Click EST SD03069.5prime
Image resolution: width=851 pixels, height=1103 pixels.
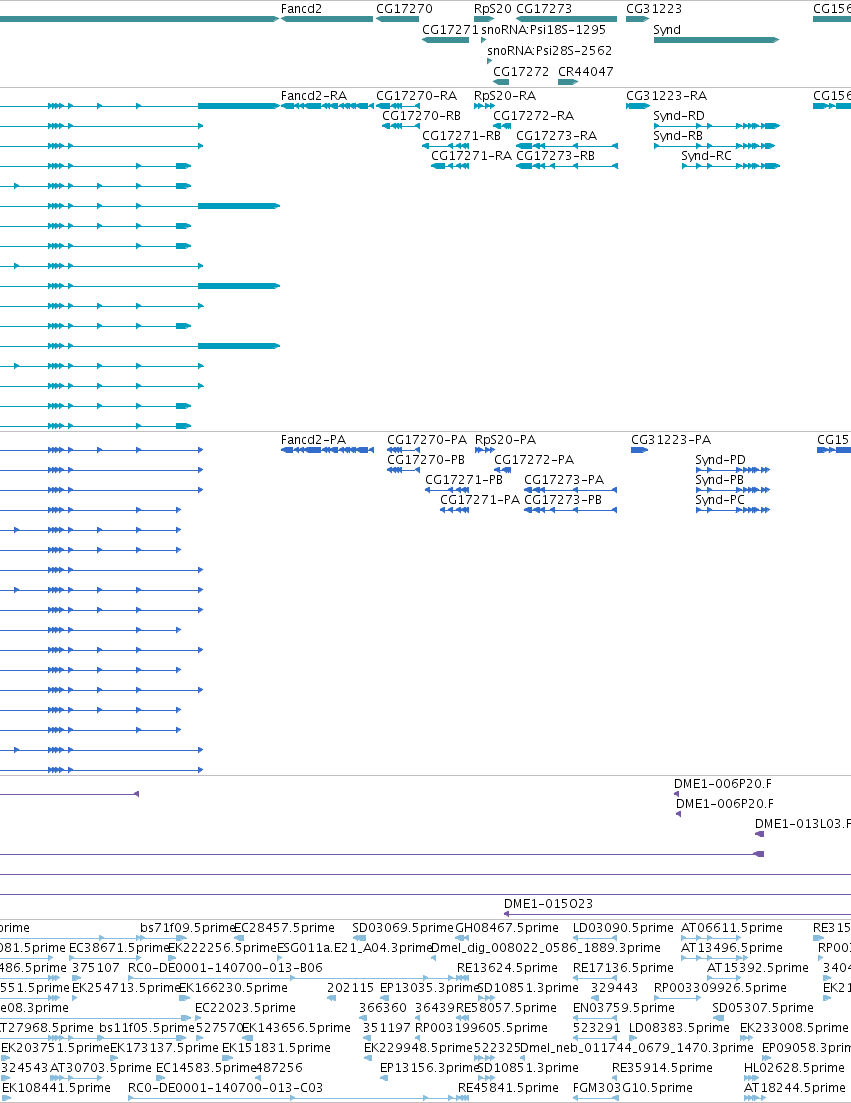pos(403,928)
